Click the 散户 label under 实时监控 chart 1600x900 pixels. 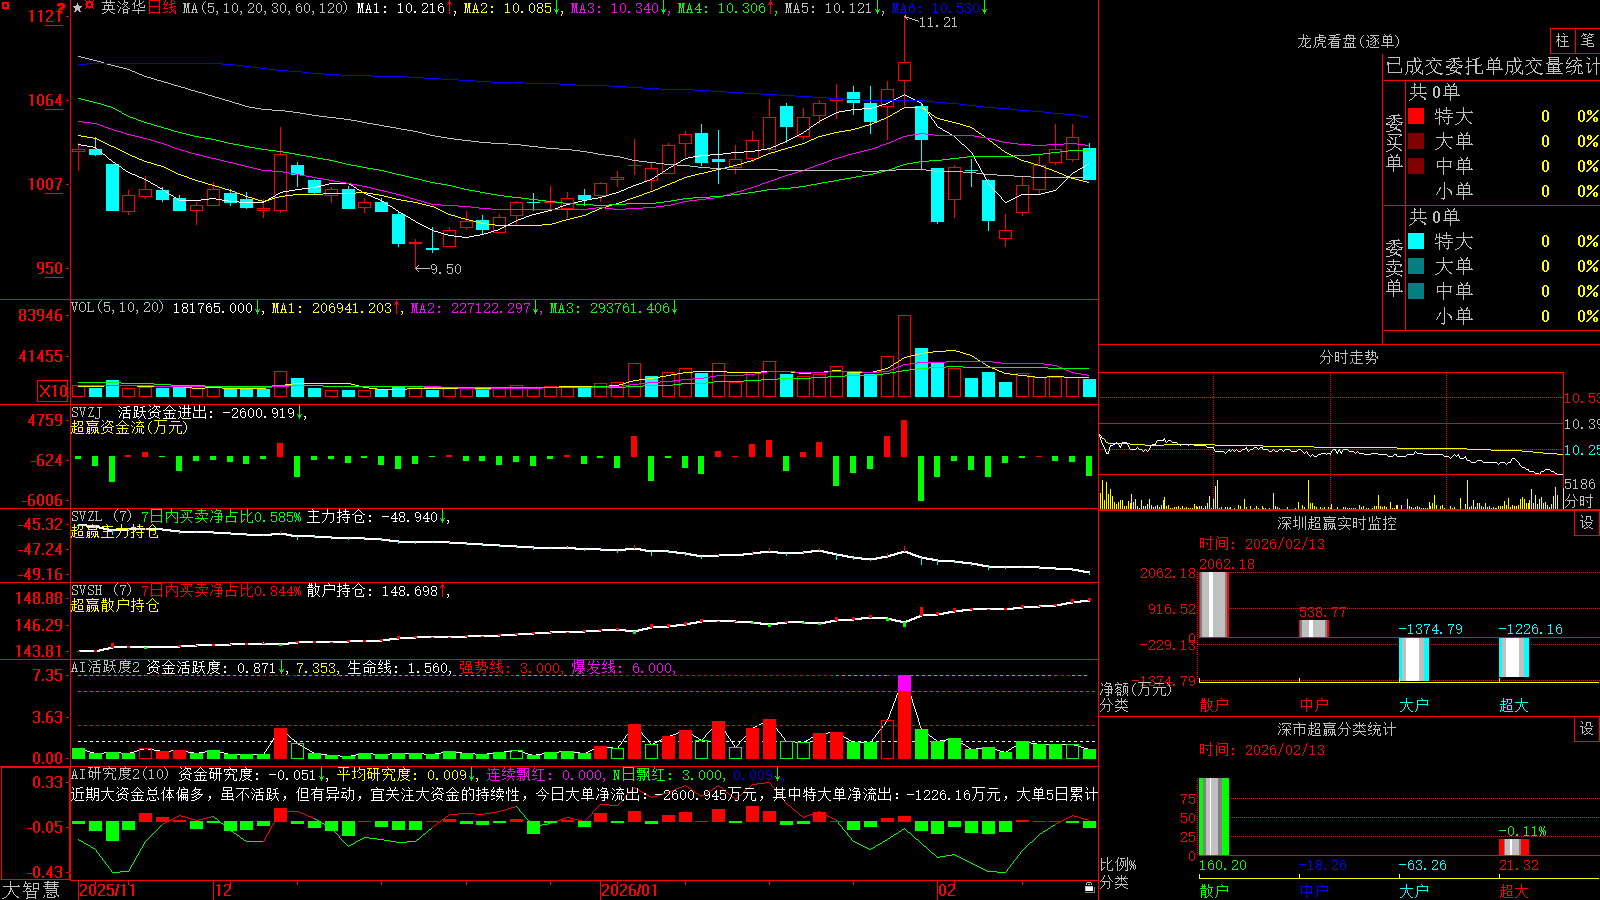pyautogui.click(x=1213, y=705)
